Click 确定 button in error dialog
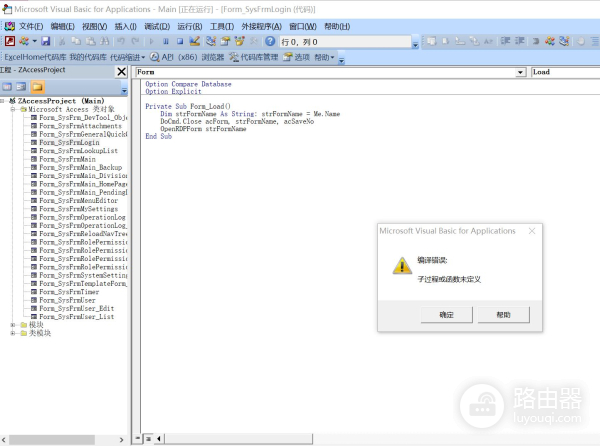Screen dimensions: 600x446 (446, 315)
